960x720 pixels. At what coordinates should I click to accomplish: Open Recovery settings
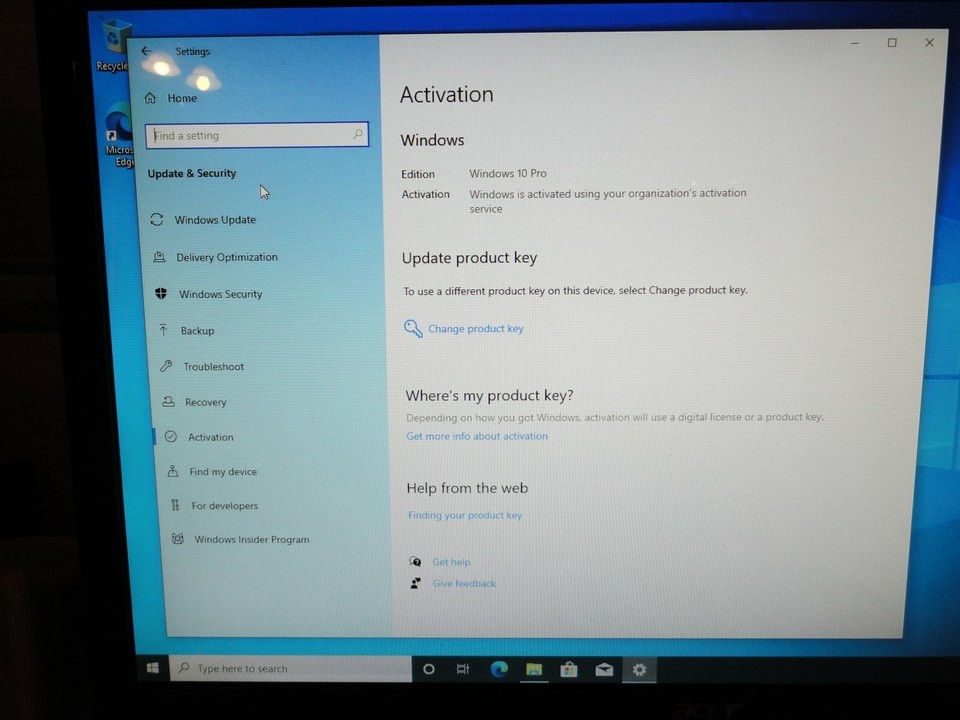[x=205, y=402]
